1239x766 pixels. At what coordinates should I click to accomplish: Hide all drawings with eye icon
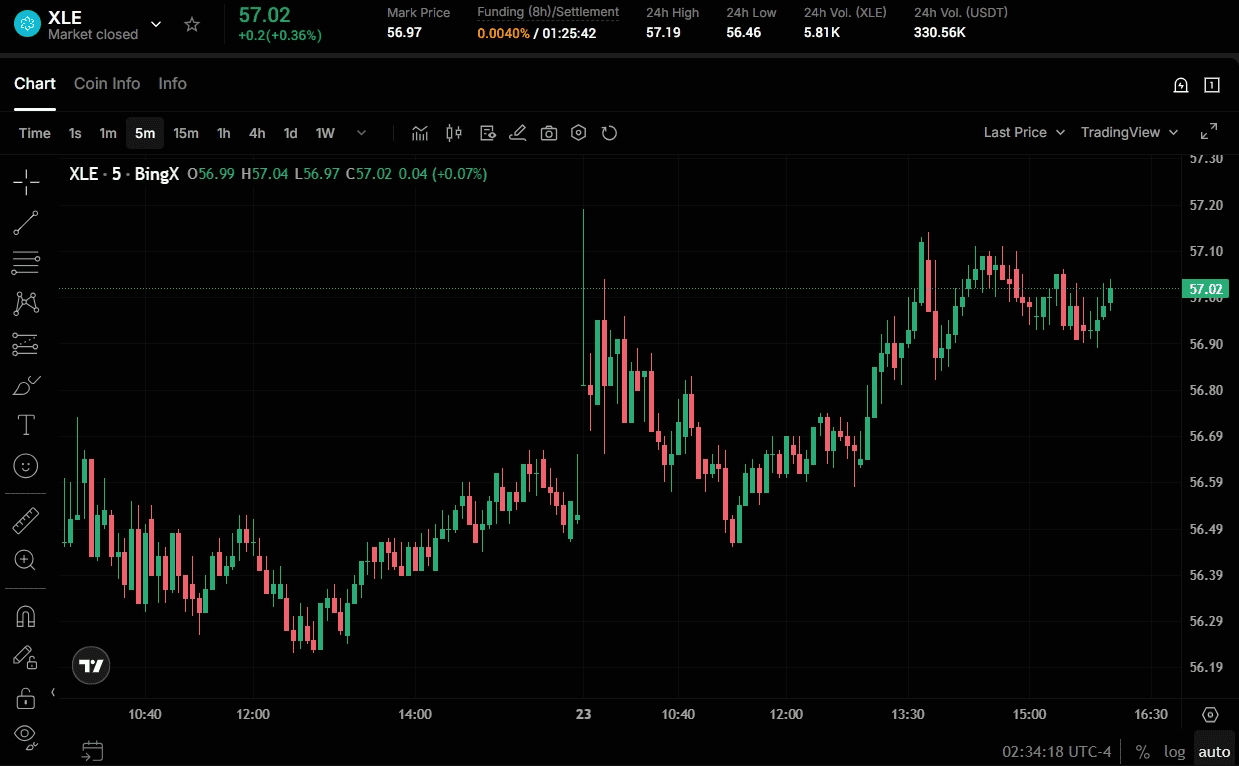26,736
